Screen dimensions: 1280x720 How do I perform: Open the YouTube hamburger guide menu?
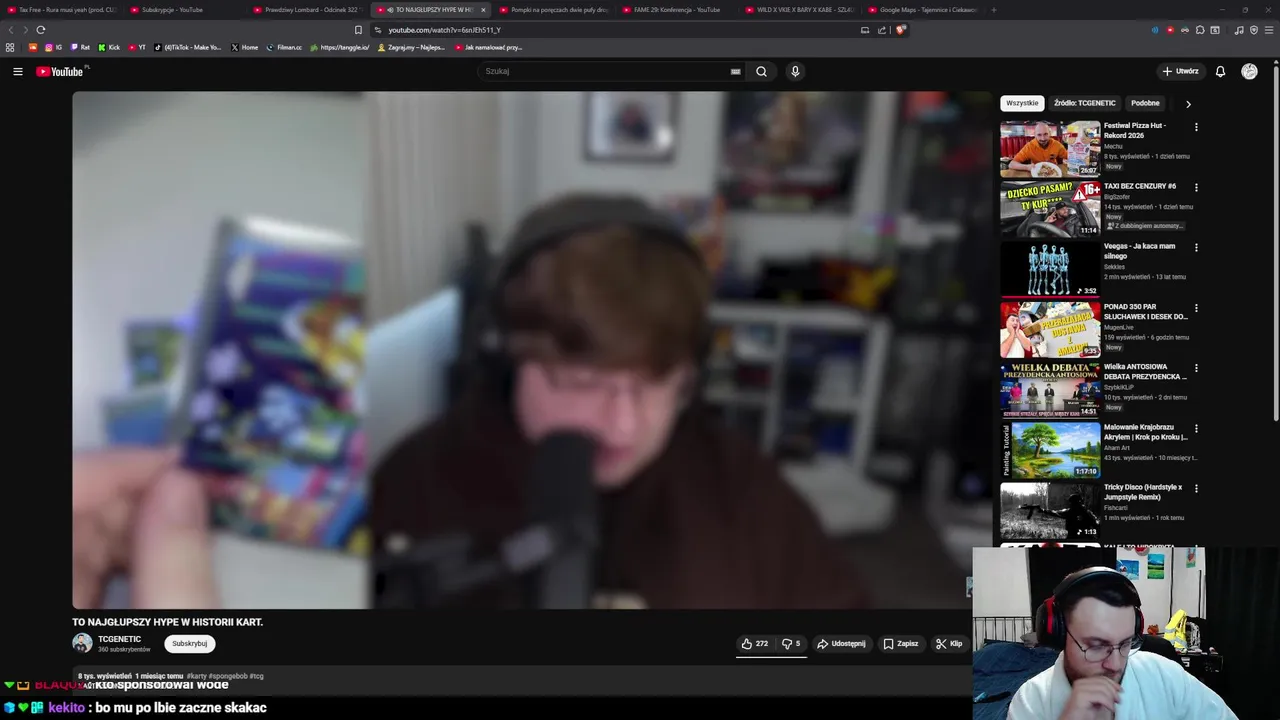(x=18, y=71)
